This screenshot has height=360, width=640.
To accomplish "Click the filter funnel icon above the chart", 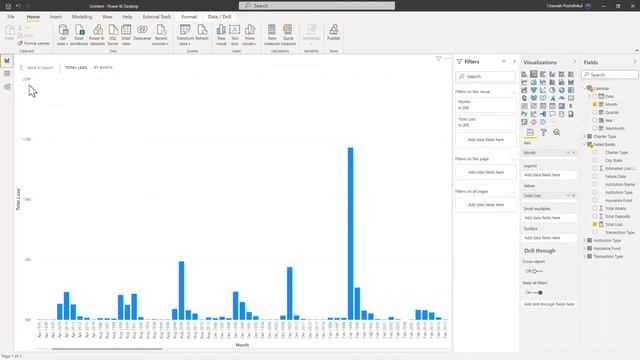I will point(438,59).
